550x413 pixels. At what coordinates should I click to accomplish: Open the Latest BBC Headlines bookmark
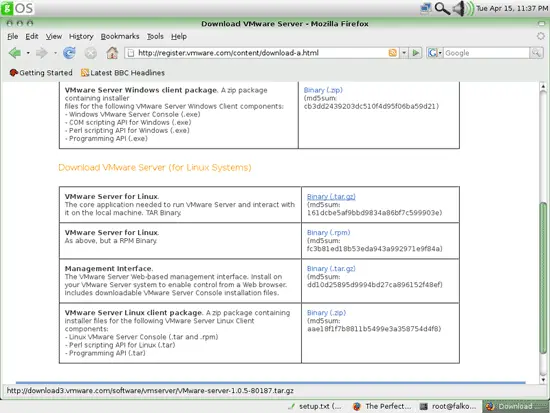tap(123, 73)
